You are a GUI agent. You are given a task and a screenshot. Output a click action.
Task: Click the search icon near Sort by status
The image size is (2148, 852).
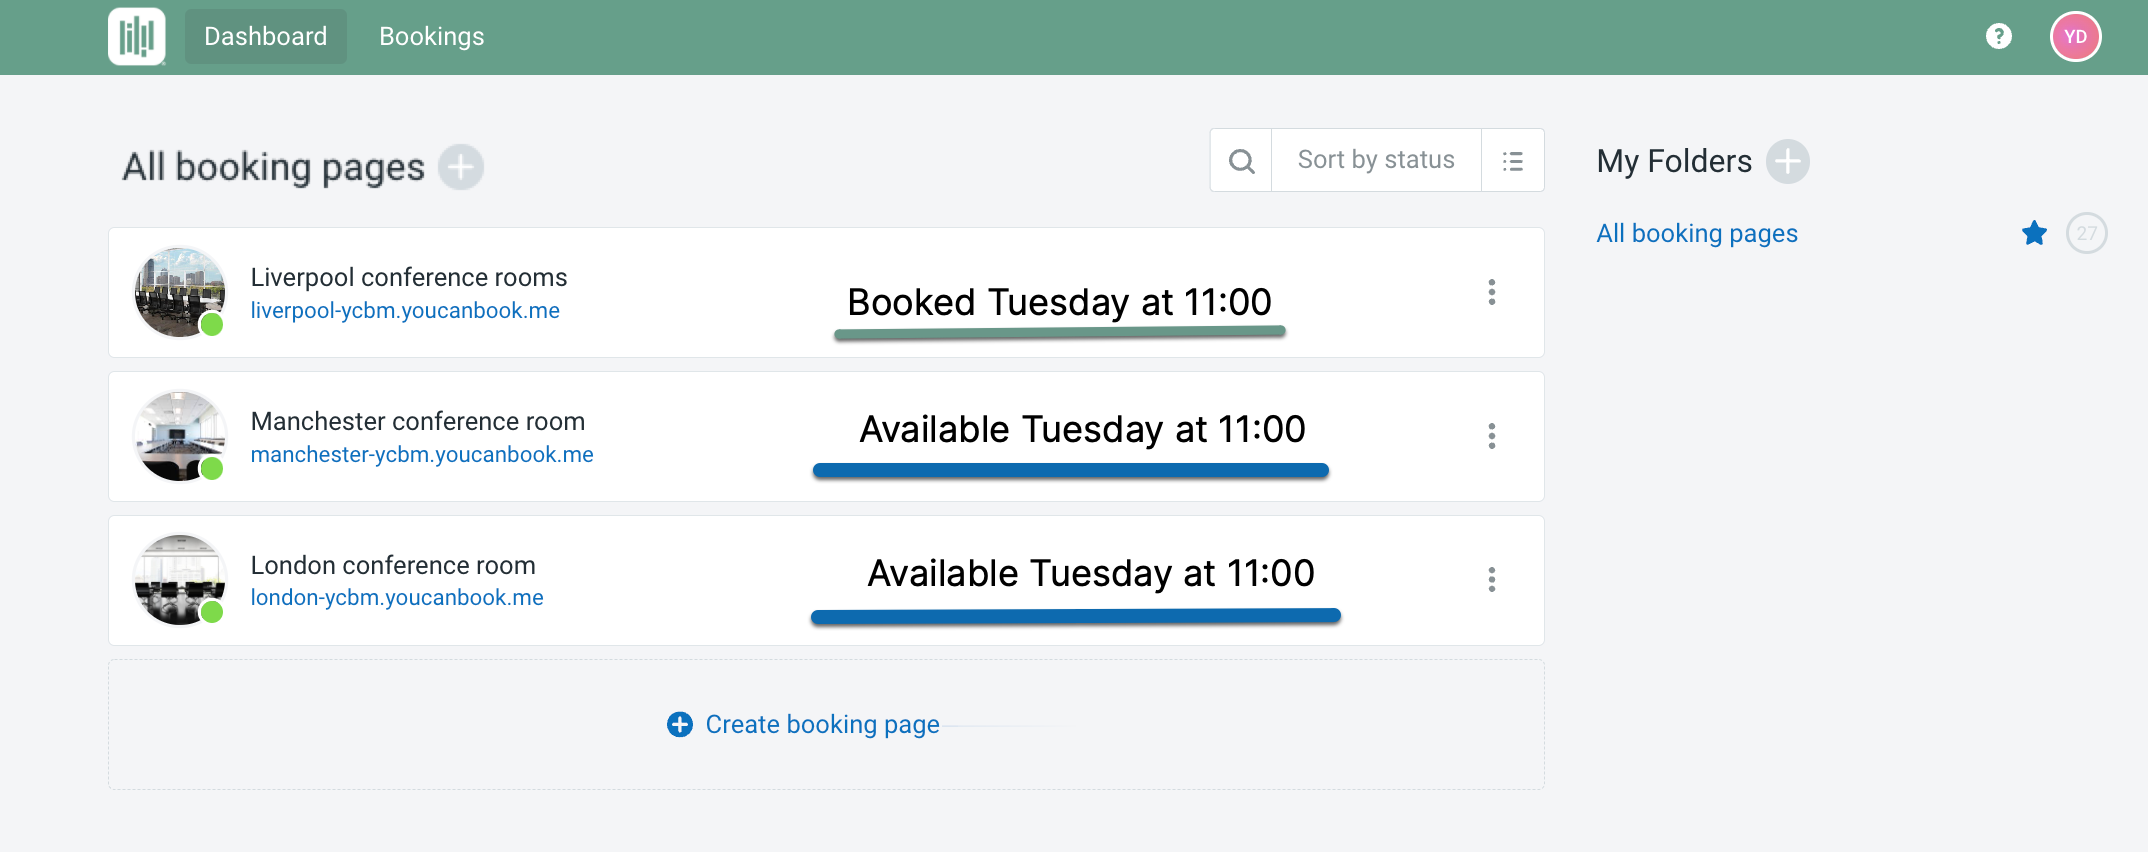1240,159
